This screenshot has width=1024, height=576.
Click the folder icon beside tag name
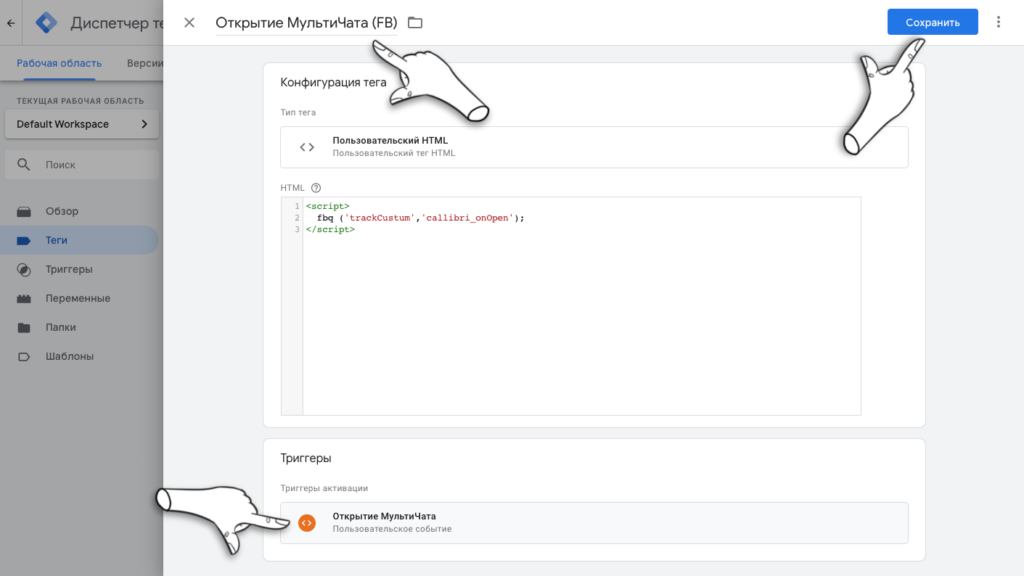click(415, 22)
